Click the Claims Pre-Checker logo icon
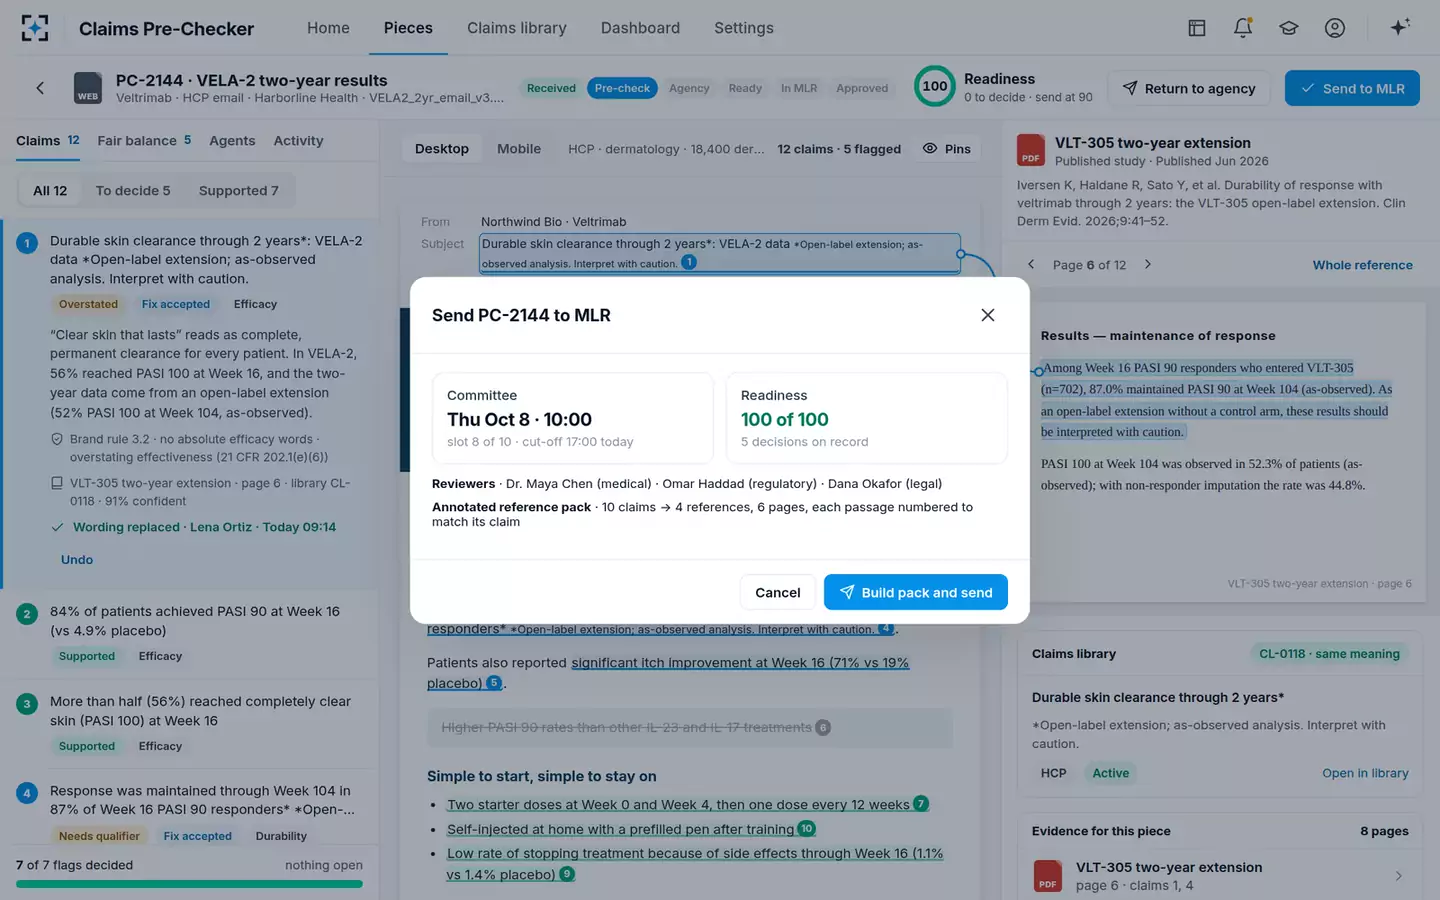 [x=35, y=28]
